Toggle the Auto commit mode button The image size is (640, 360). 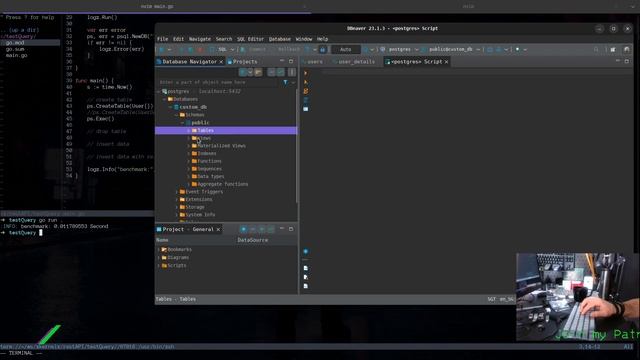345,49
